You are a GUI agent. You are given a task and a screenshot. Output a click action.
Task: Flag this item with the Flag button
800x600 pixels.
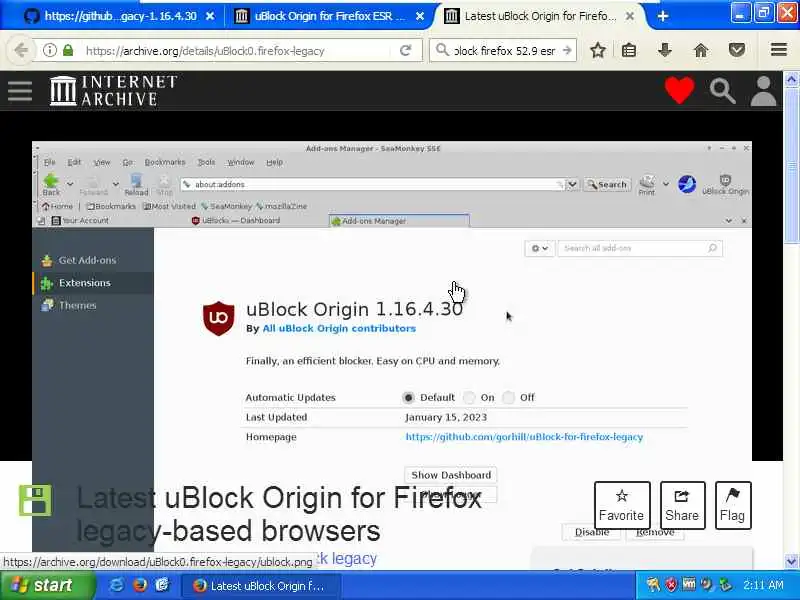pos(733,505)
